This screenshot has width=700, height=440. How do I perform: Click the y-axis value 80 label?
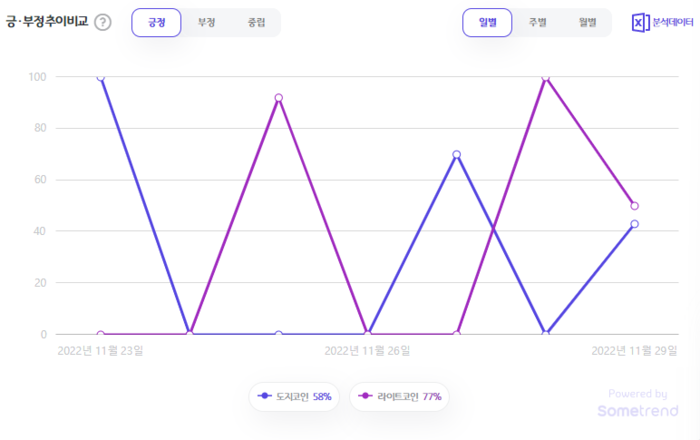pyautogui.click(x=40, y=128)
